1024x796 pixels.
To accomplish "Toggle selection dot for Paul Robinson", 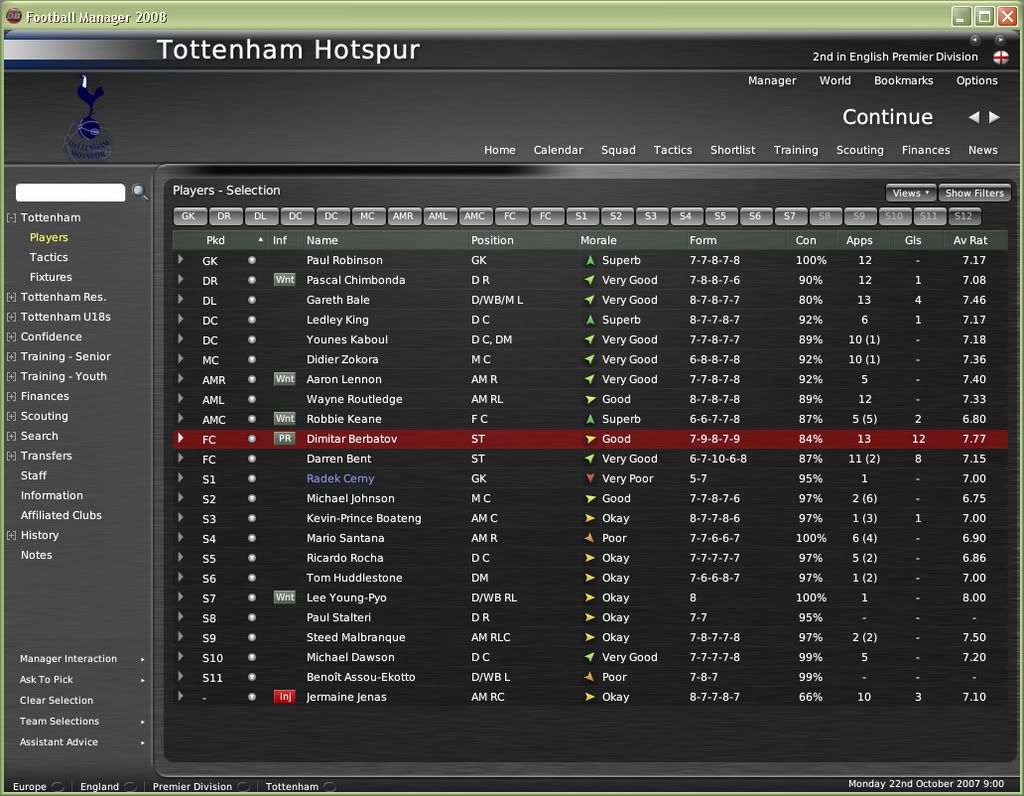I will click(x=251, y=260).
